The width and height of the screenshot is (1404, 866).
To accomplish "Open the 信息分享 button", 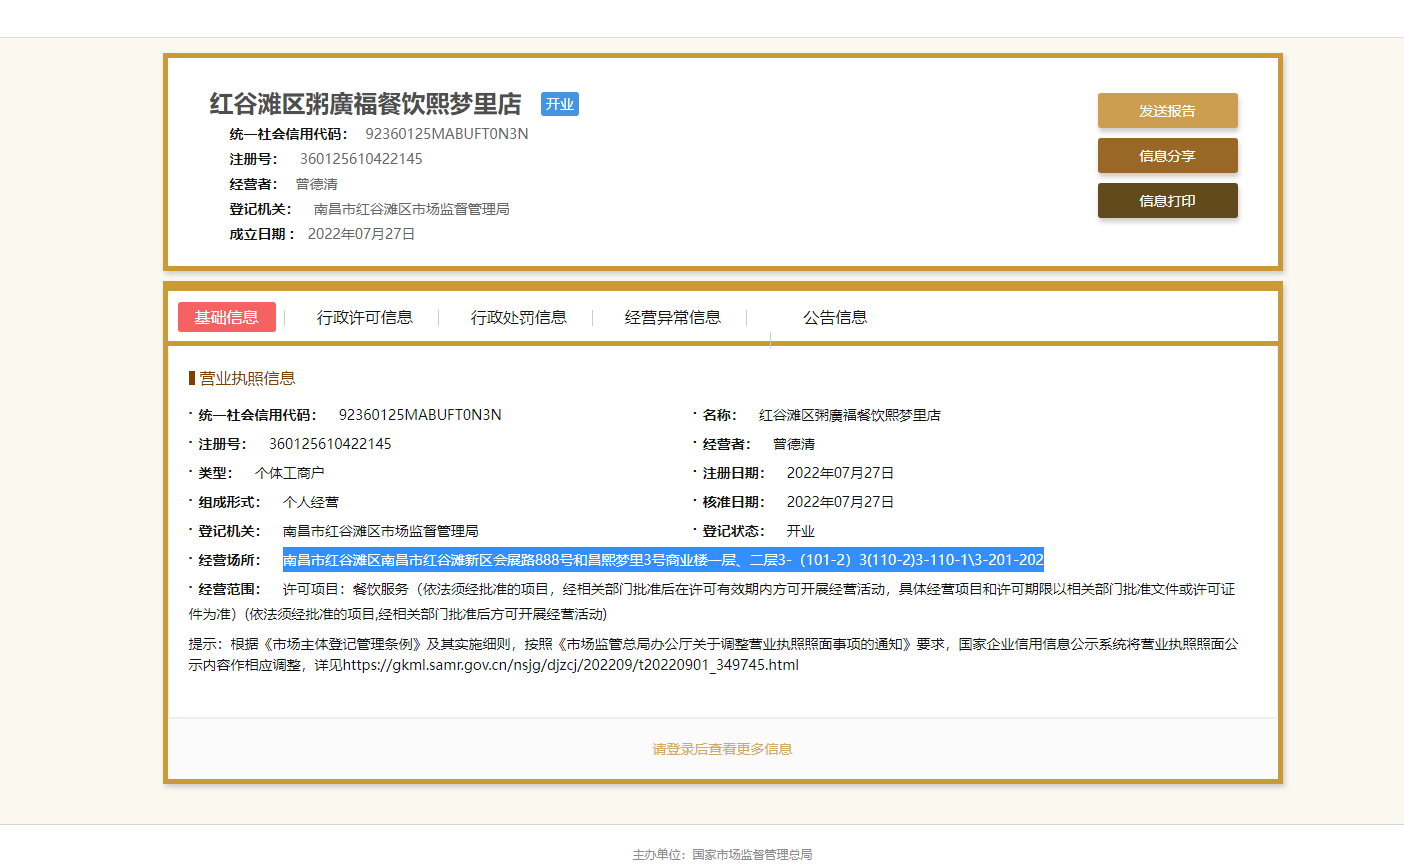I will (1167, 156).
